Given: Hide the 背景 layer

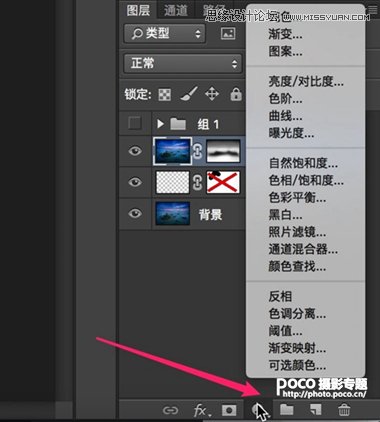Looking at the screenshot, I should pos(135,213).
